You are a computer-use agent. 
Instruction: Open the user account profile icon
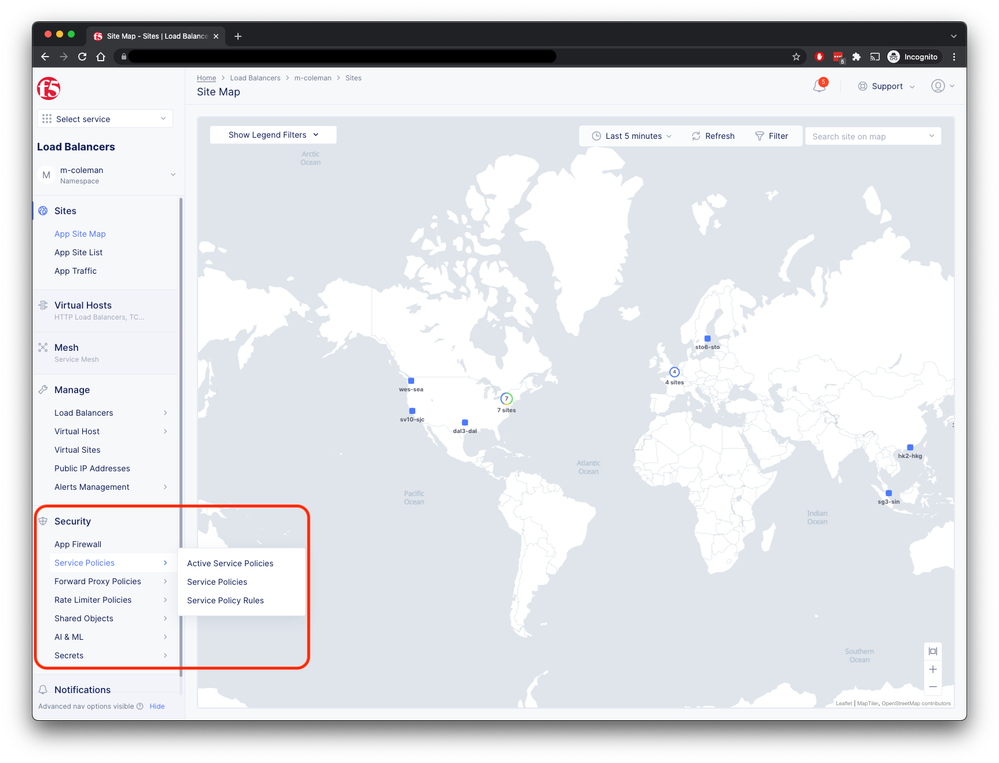(x=938, y=86)
